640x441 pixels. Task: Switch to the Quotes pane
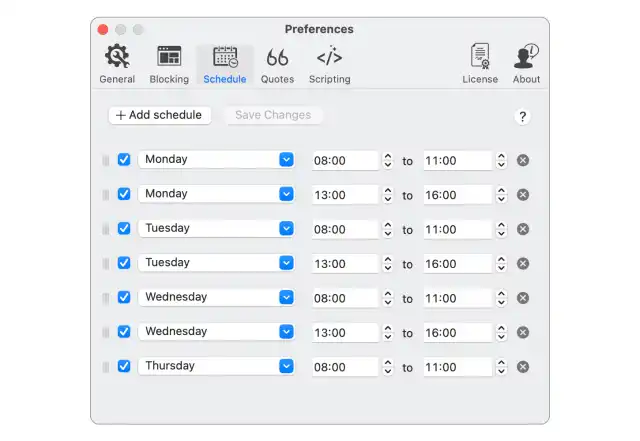[277, 64]
